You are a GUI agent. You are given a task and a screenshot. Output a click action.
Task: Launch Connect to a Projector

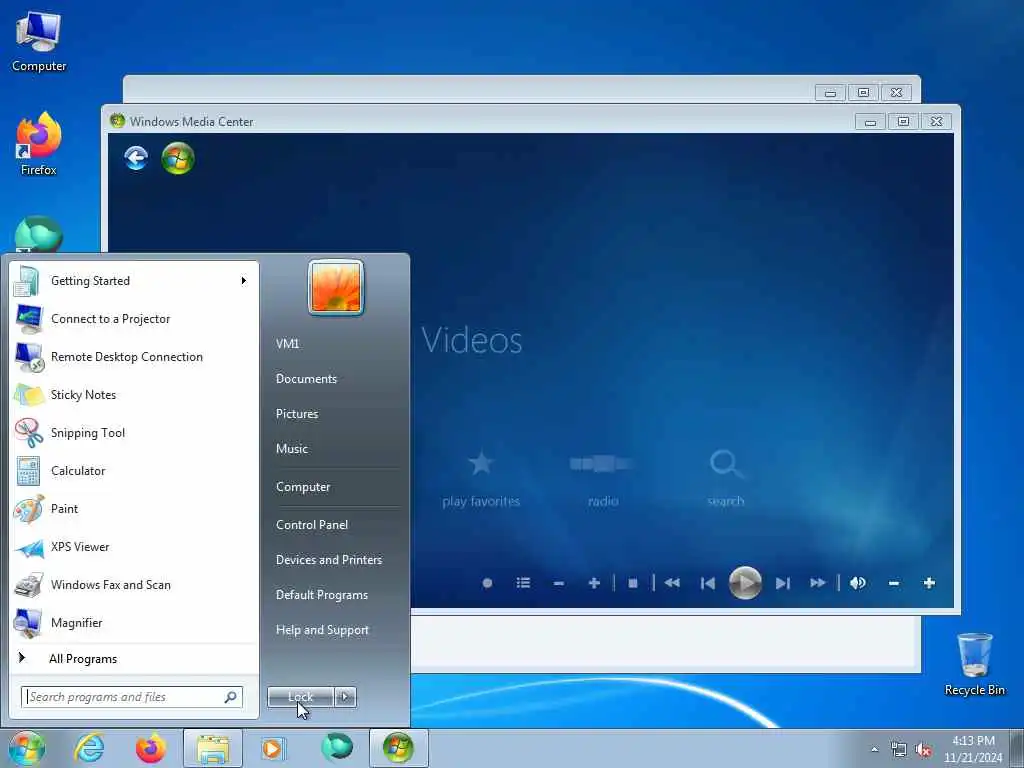[x=135, y=319]
